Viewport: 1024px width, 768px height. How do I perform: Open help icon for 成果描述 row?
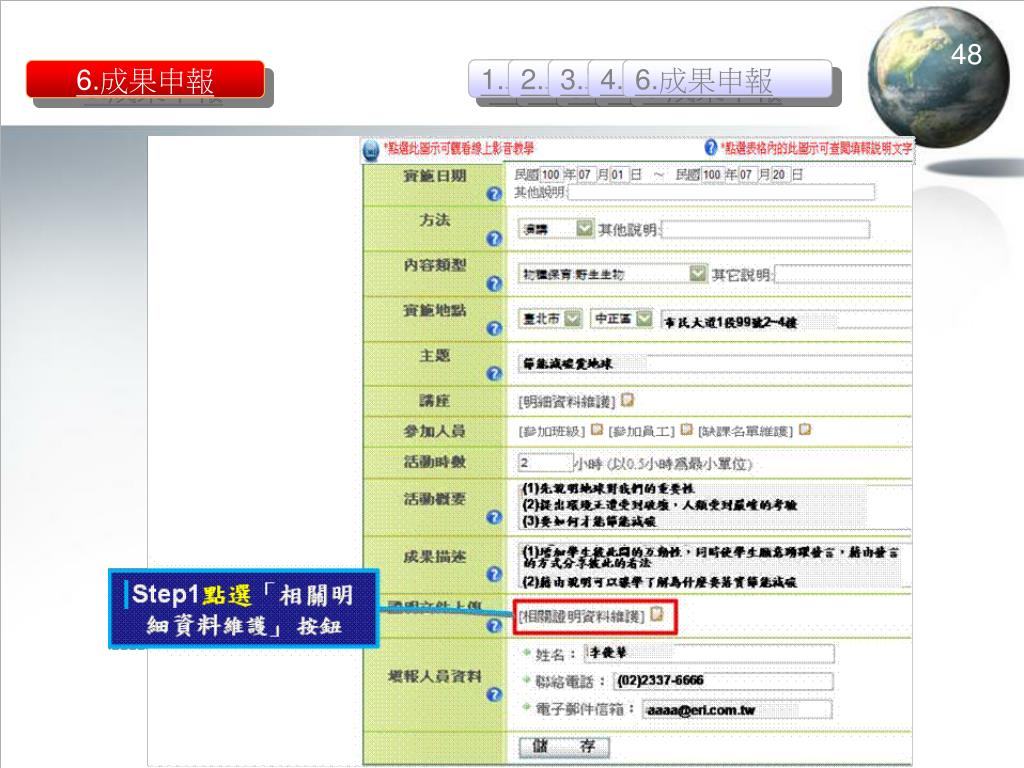[x=494, y=574]
